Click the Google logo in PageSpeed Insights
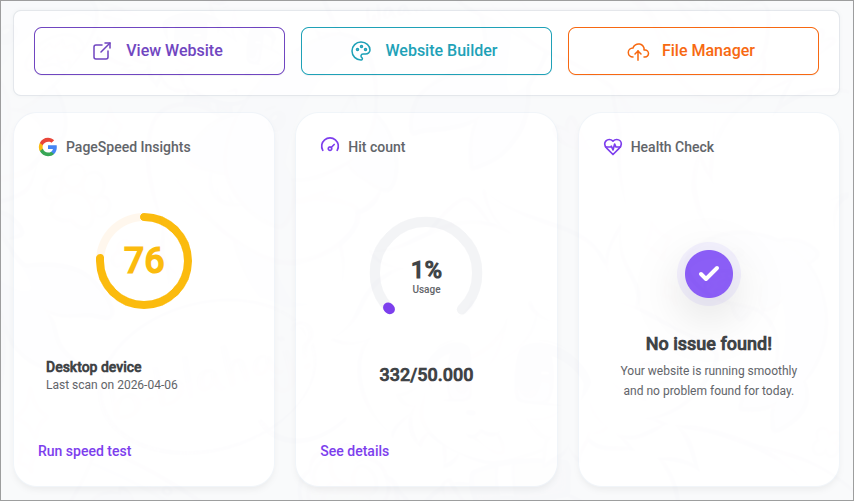854x501 pixels. coord(48,147)
